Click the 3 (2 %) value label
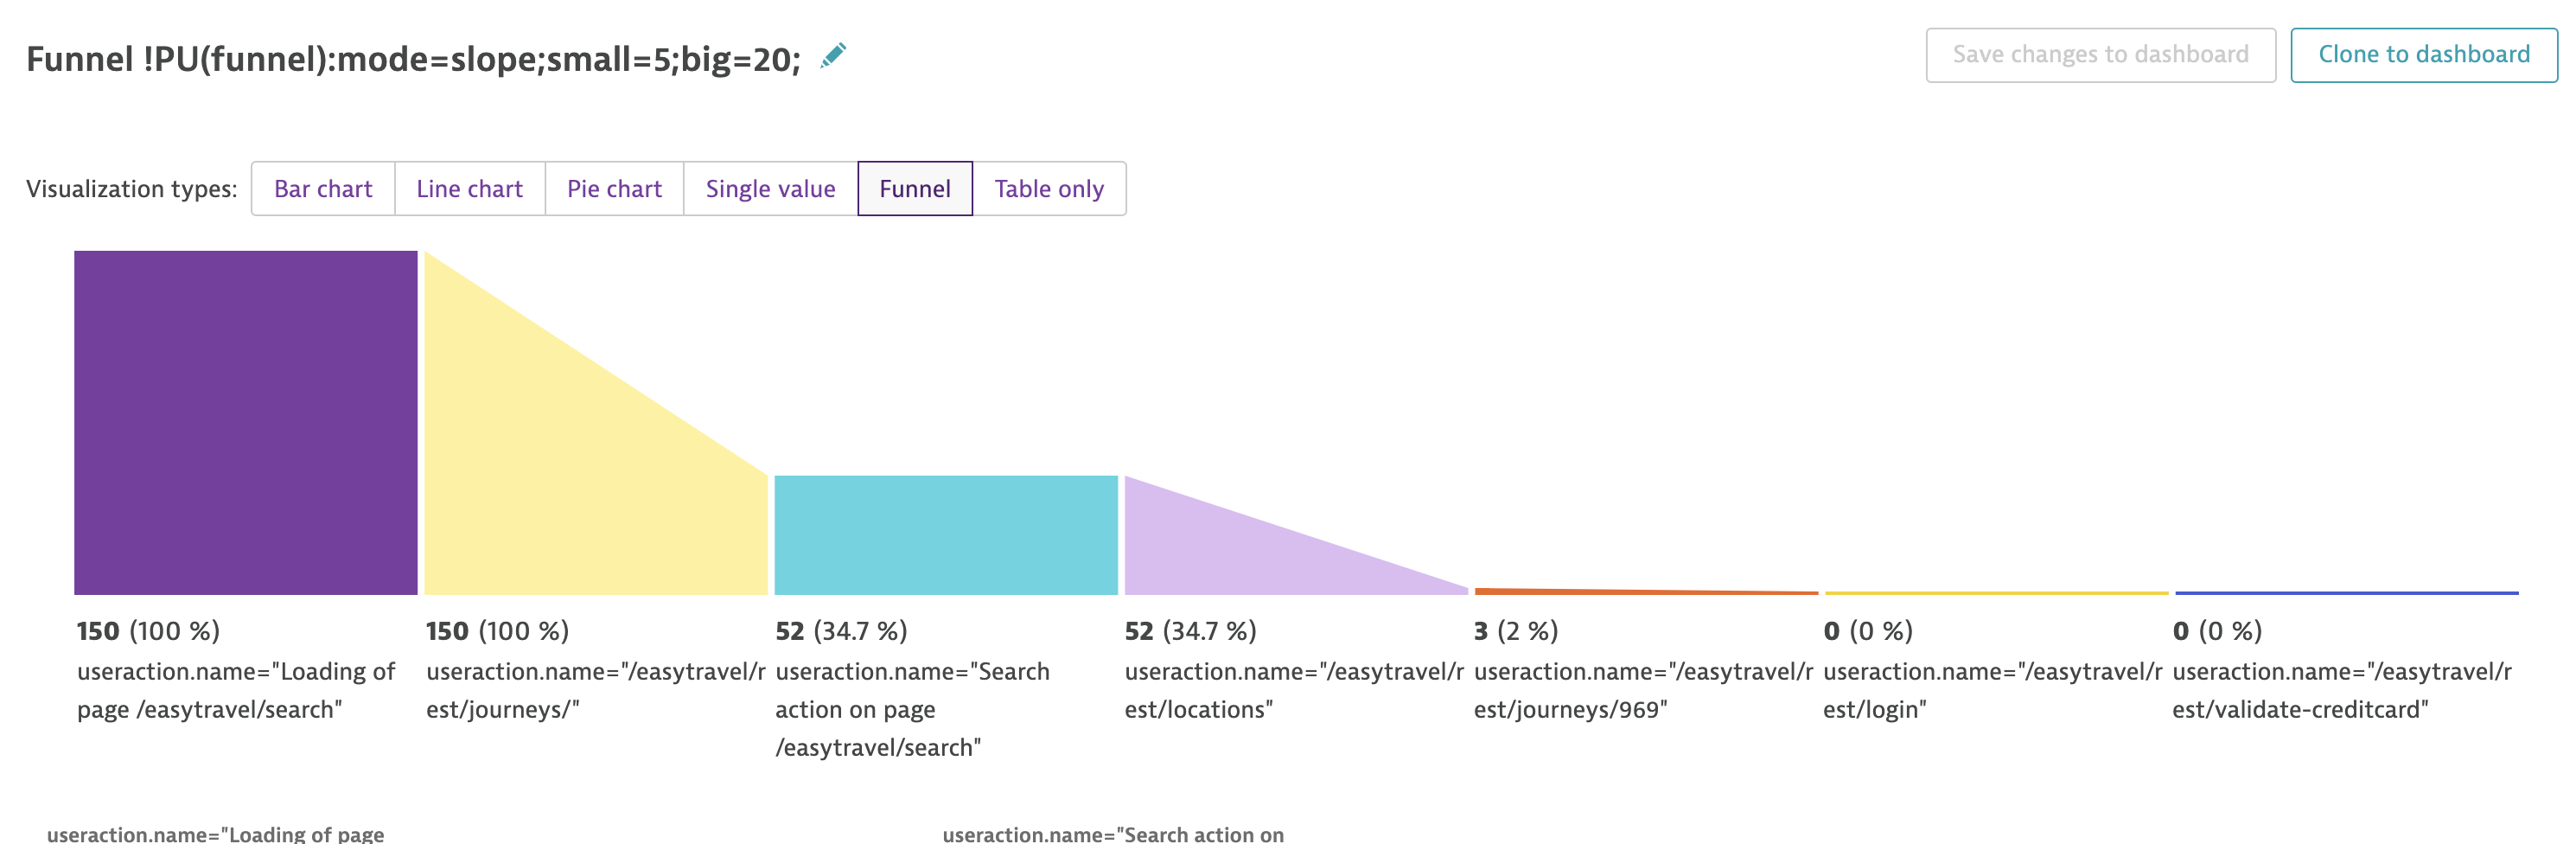This screenshot has height=844, width=2576. coord(1515,631)
